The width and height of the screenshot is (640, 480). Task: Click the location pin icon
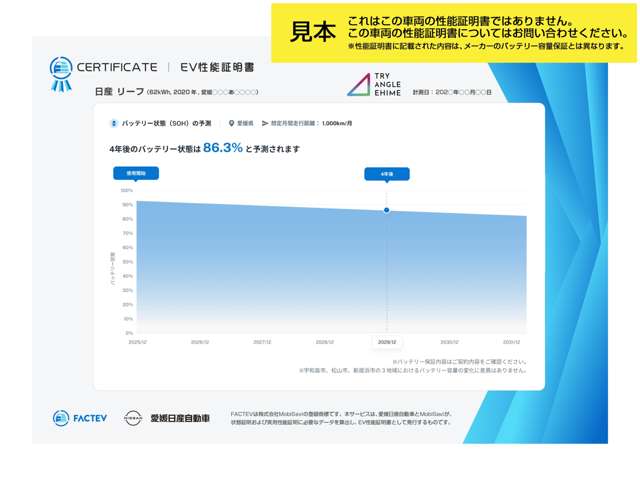[231, 123]
